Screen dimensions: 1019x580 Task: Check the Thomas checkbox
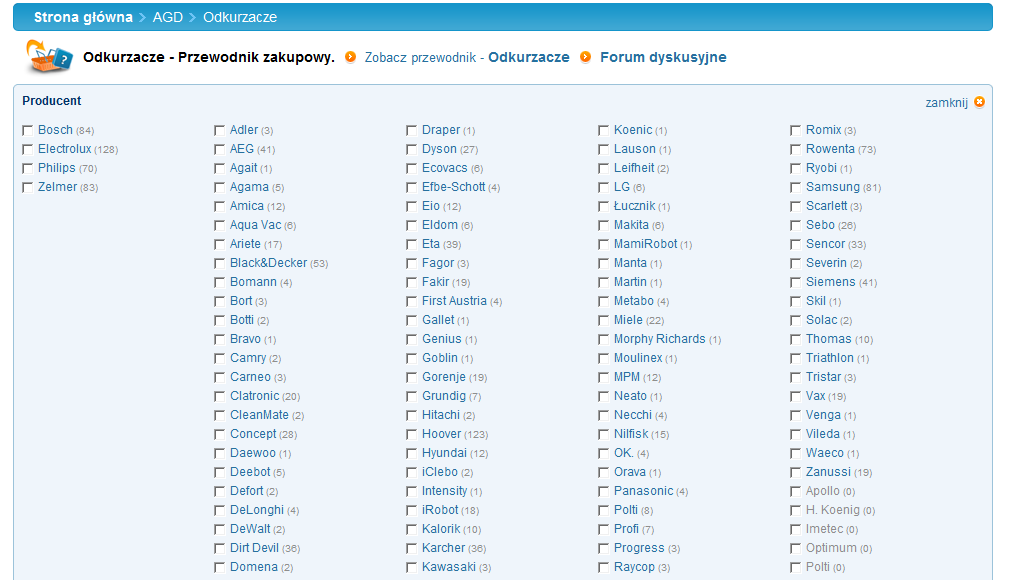coord(795,339)
